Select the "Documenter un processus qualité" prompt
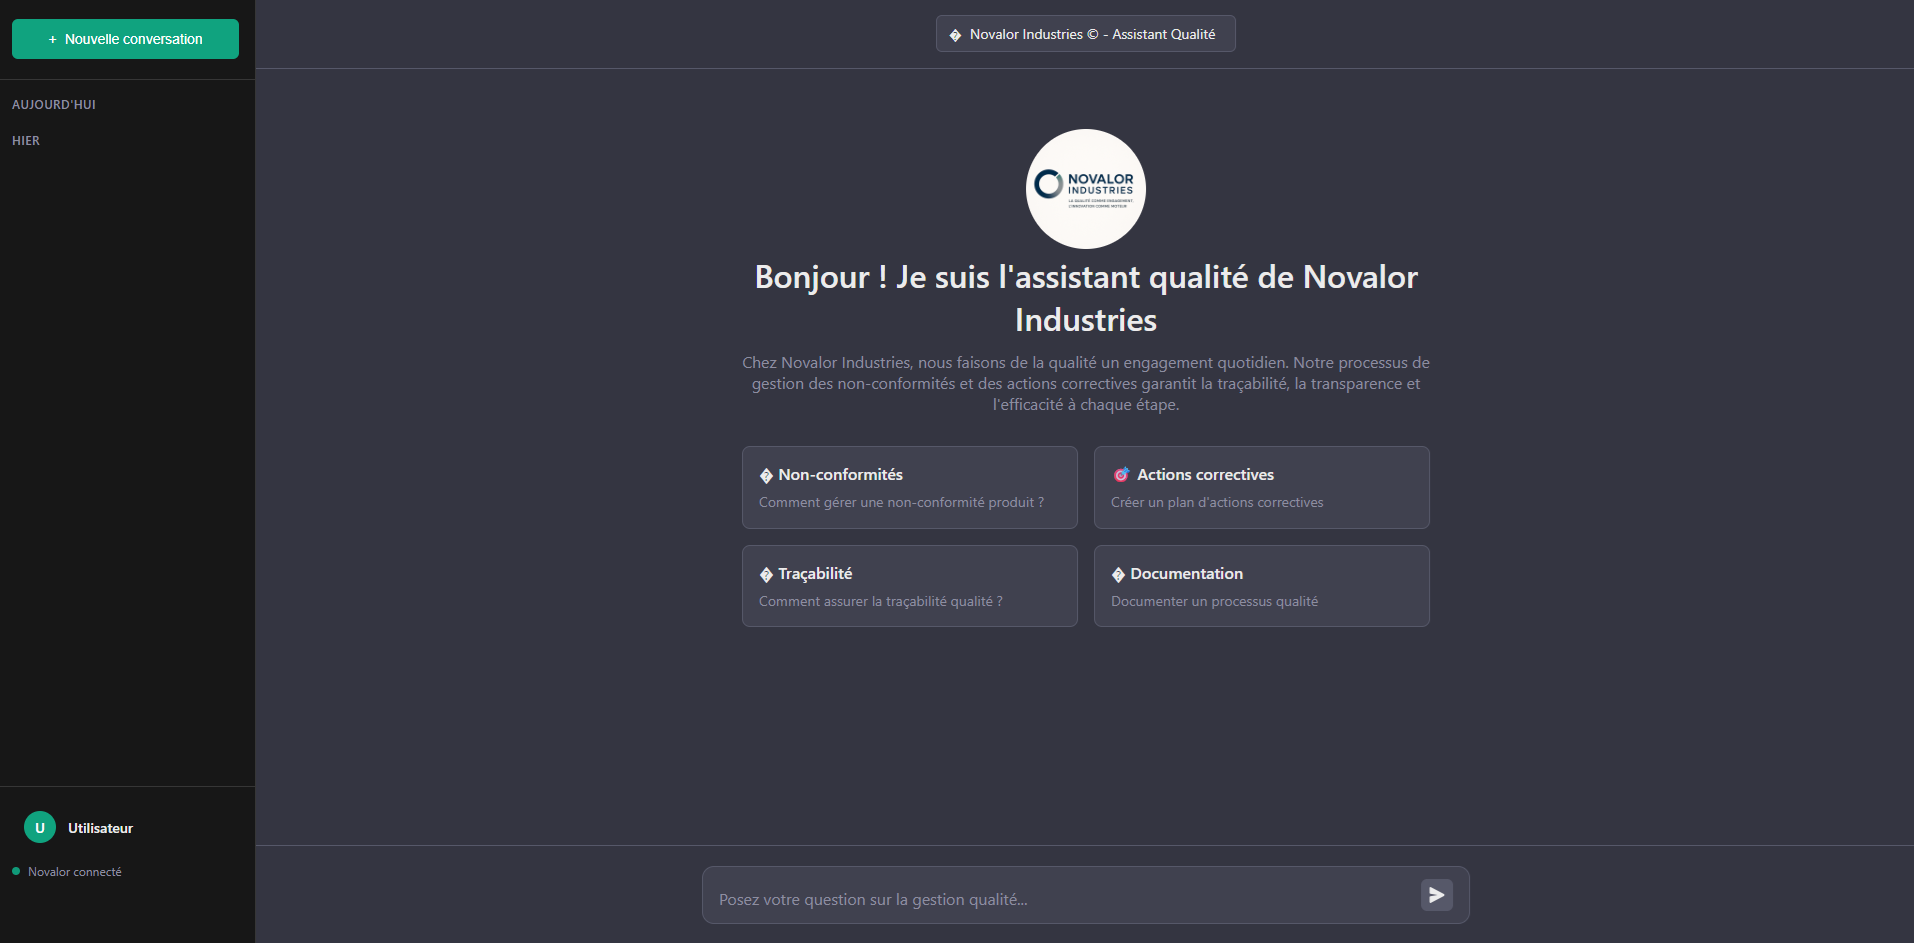The width and height of the screenshot is (1914, 943). (x=1214, y=602)
